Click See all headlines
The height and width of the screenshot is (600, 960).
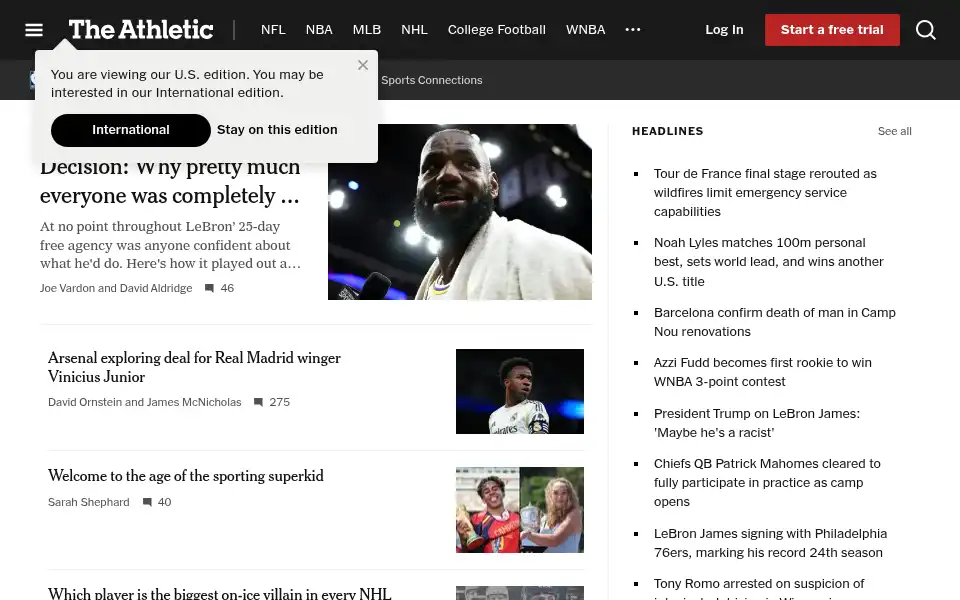pos(894,131)
